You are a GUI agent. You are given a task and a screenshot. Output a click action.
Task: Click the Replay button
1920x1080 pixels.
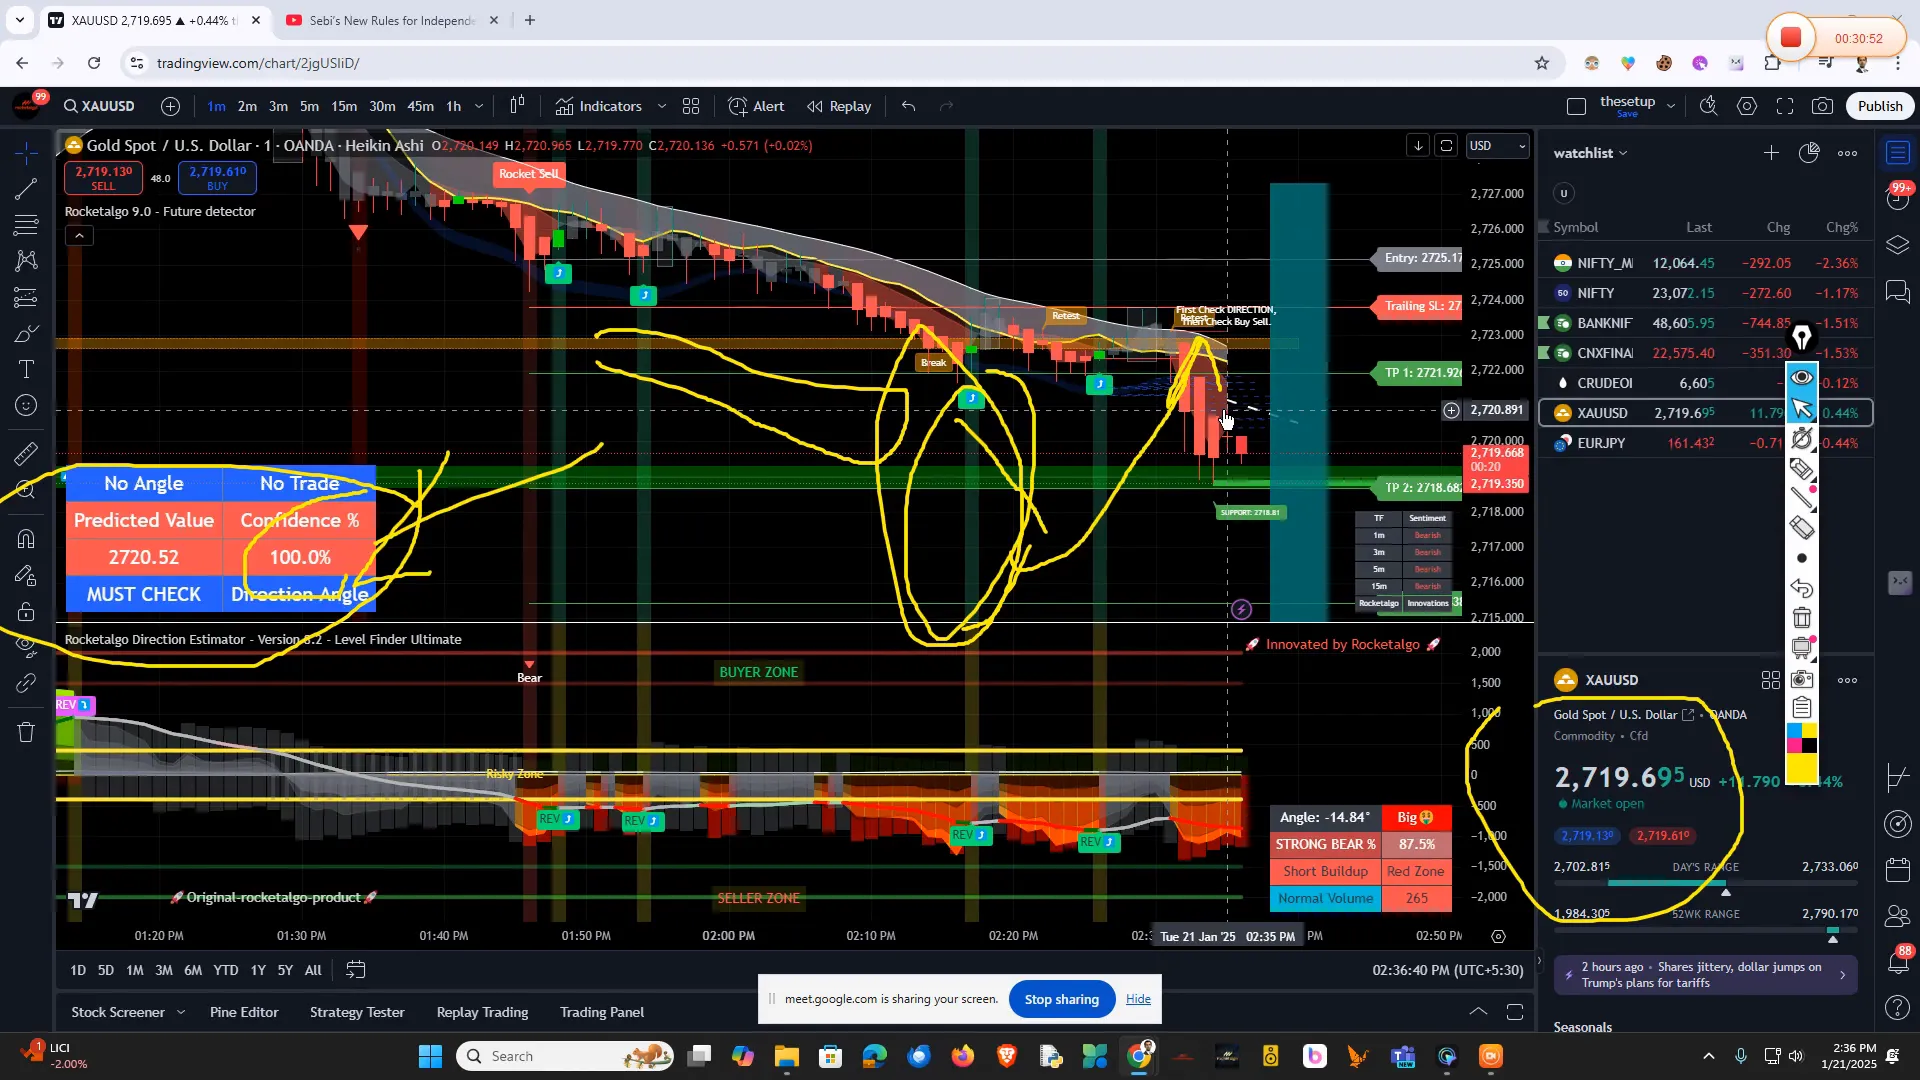click(x=839, y=106)
